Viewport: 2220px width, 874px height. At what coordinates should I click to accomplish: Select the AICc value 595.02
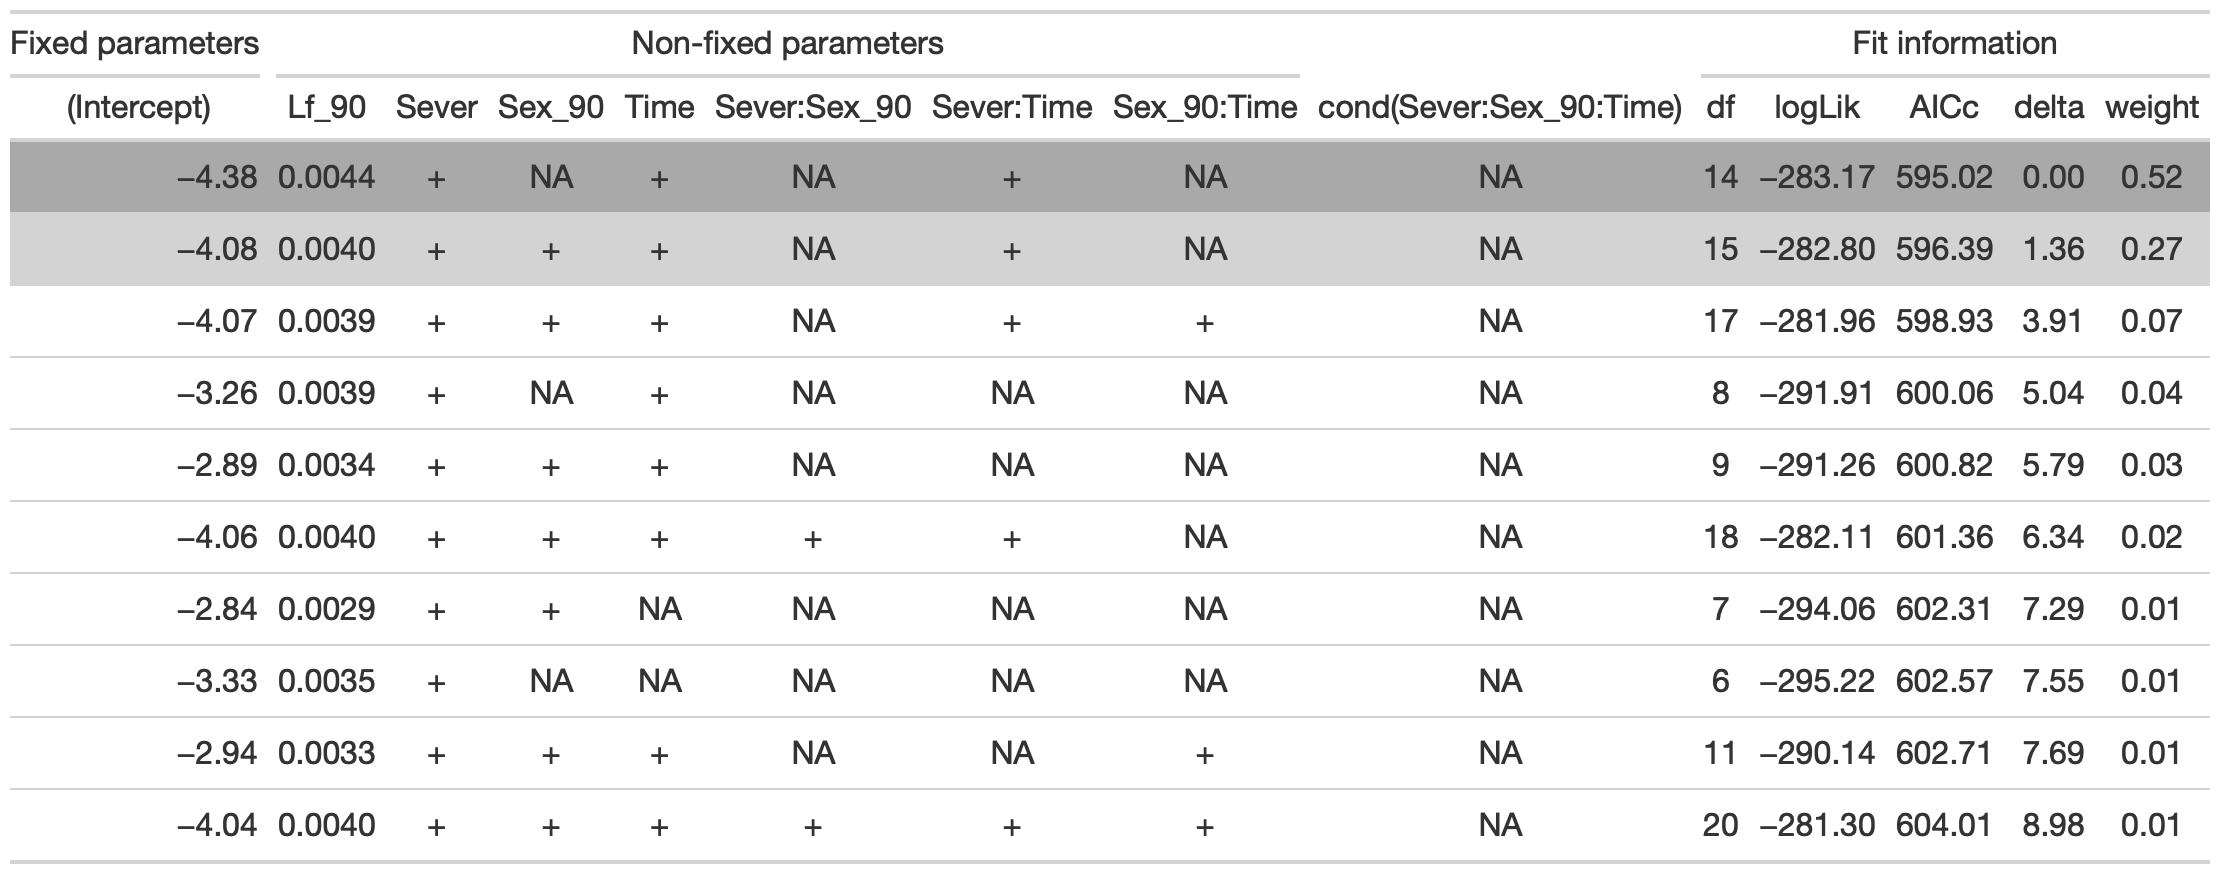[1943, 178]
